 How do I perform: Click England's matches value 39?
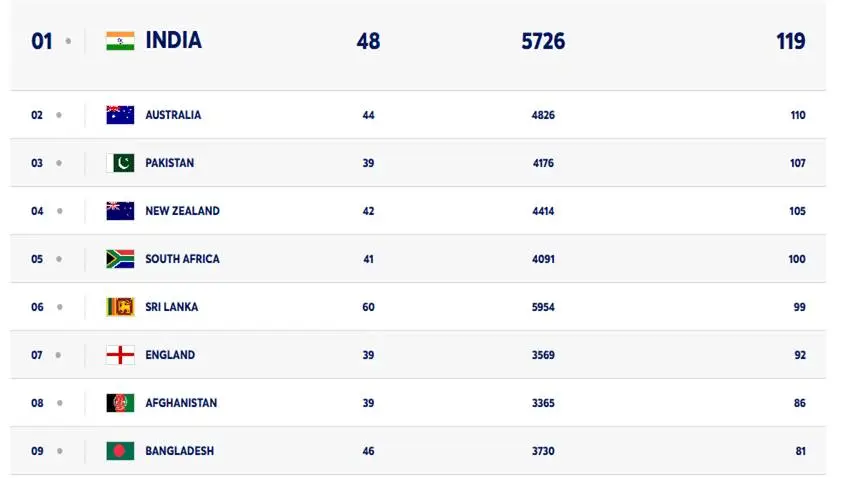[x=368, y=355]
